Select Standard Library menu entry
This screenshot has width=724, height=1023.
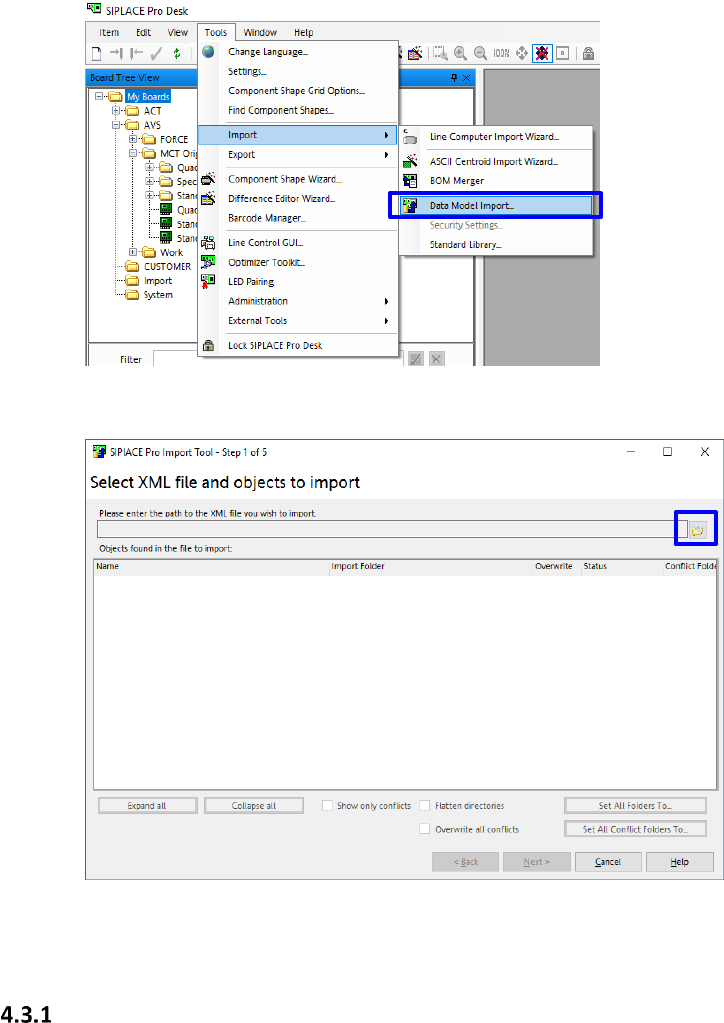[496, 245]
